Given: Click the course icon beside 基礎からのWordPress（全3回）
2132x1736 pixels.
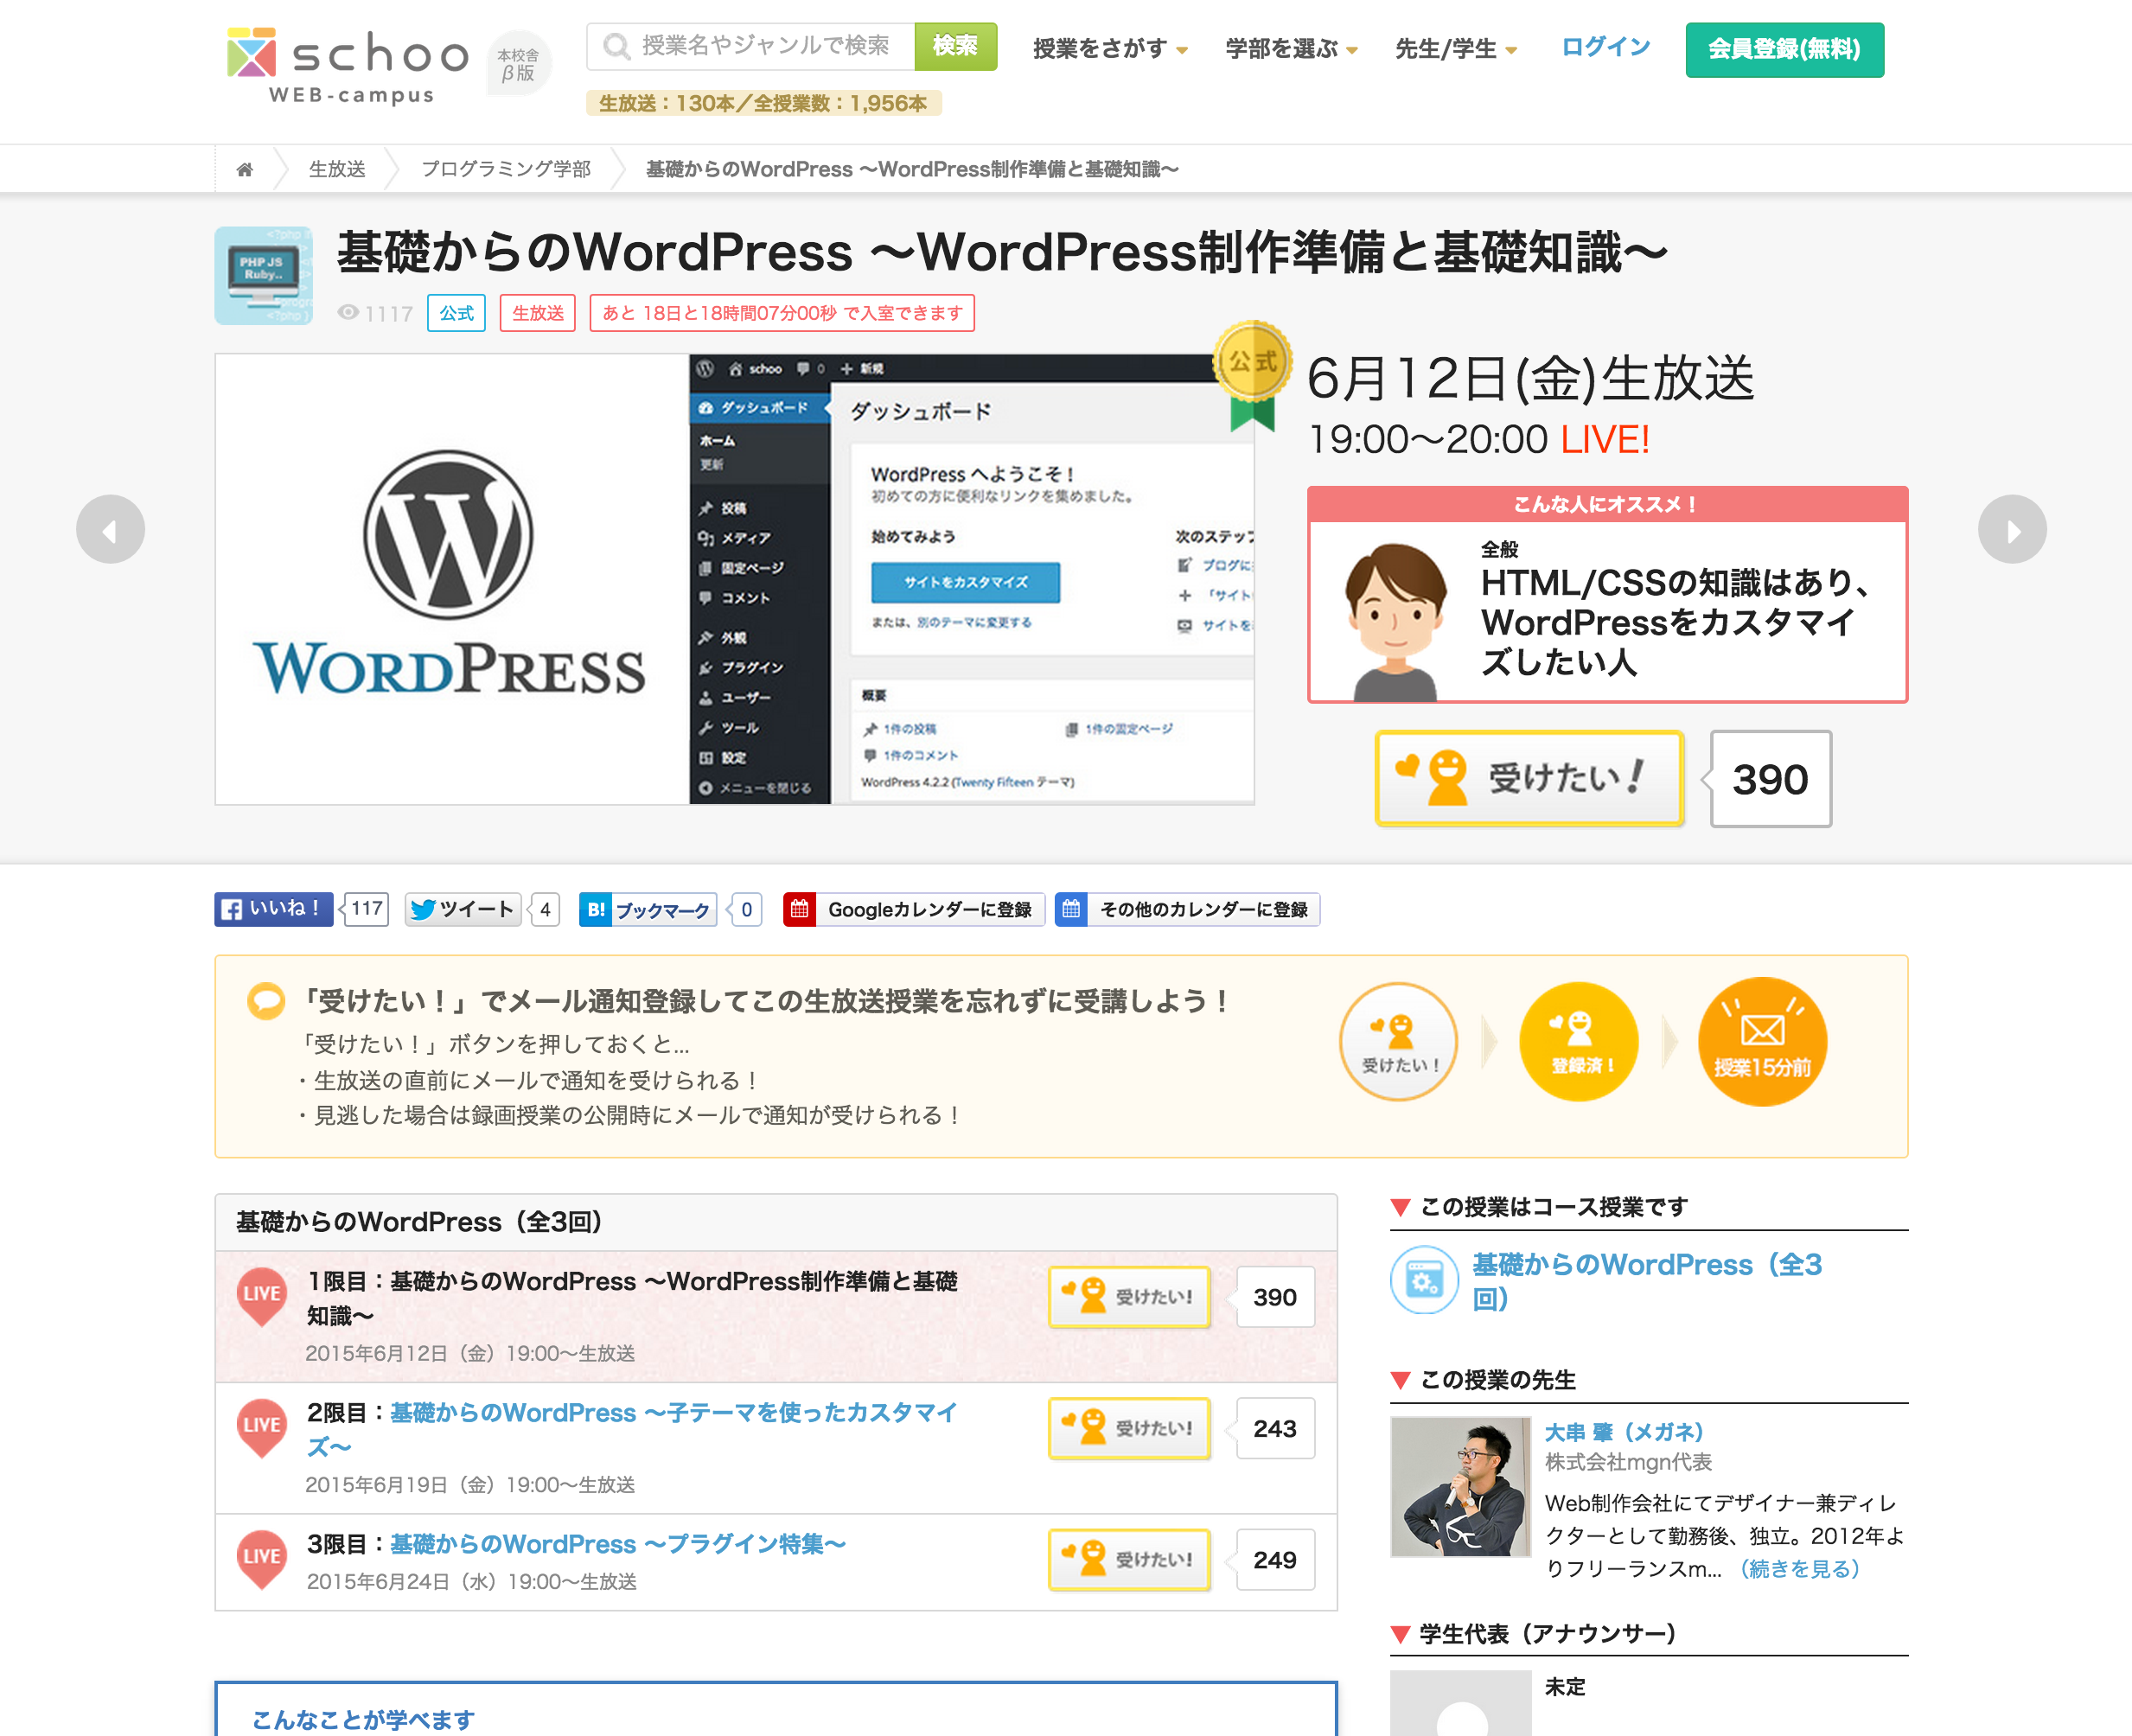Looking at the screenshot, I should point(1424,1280).
